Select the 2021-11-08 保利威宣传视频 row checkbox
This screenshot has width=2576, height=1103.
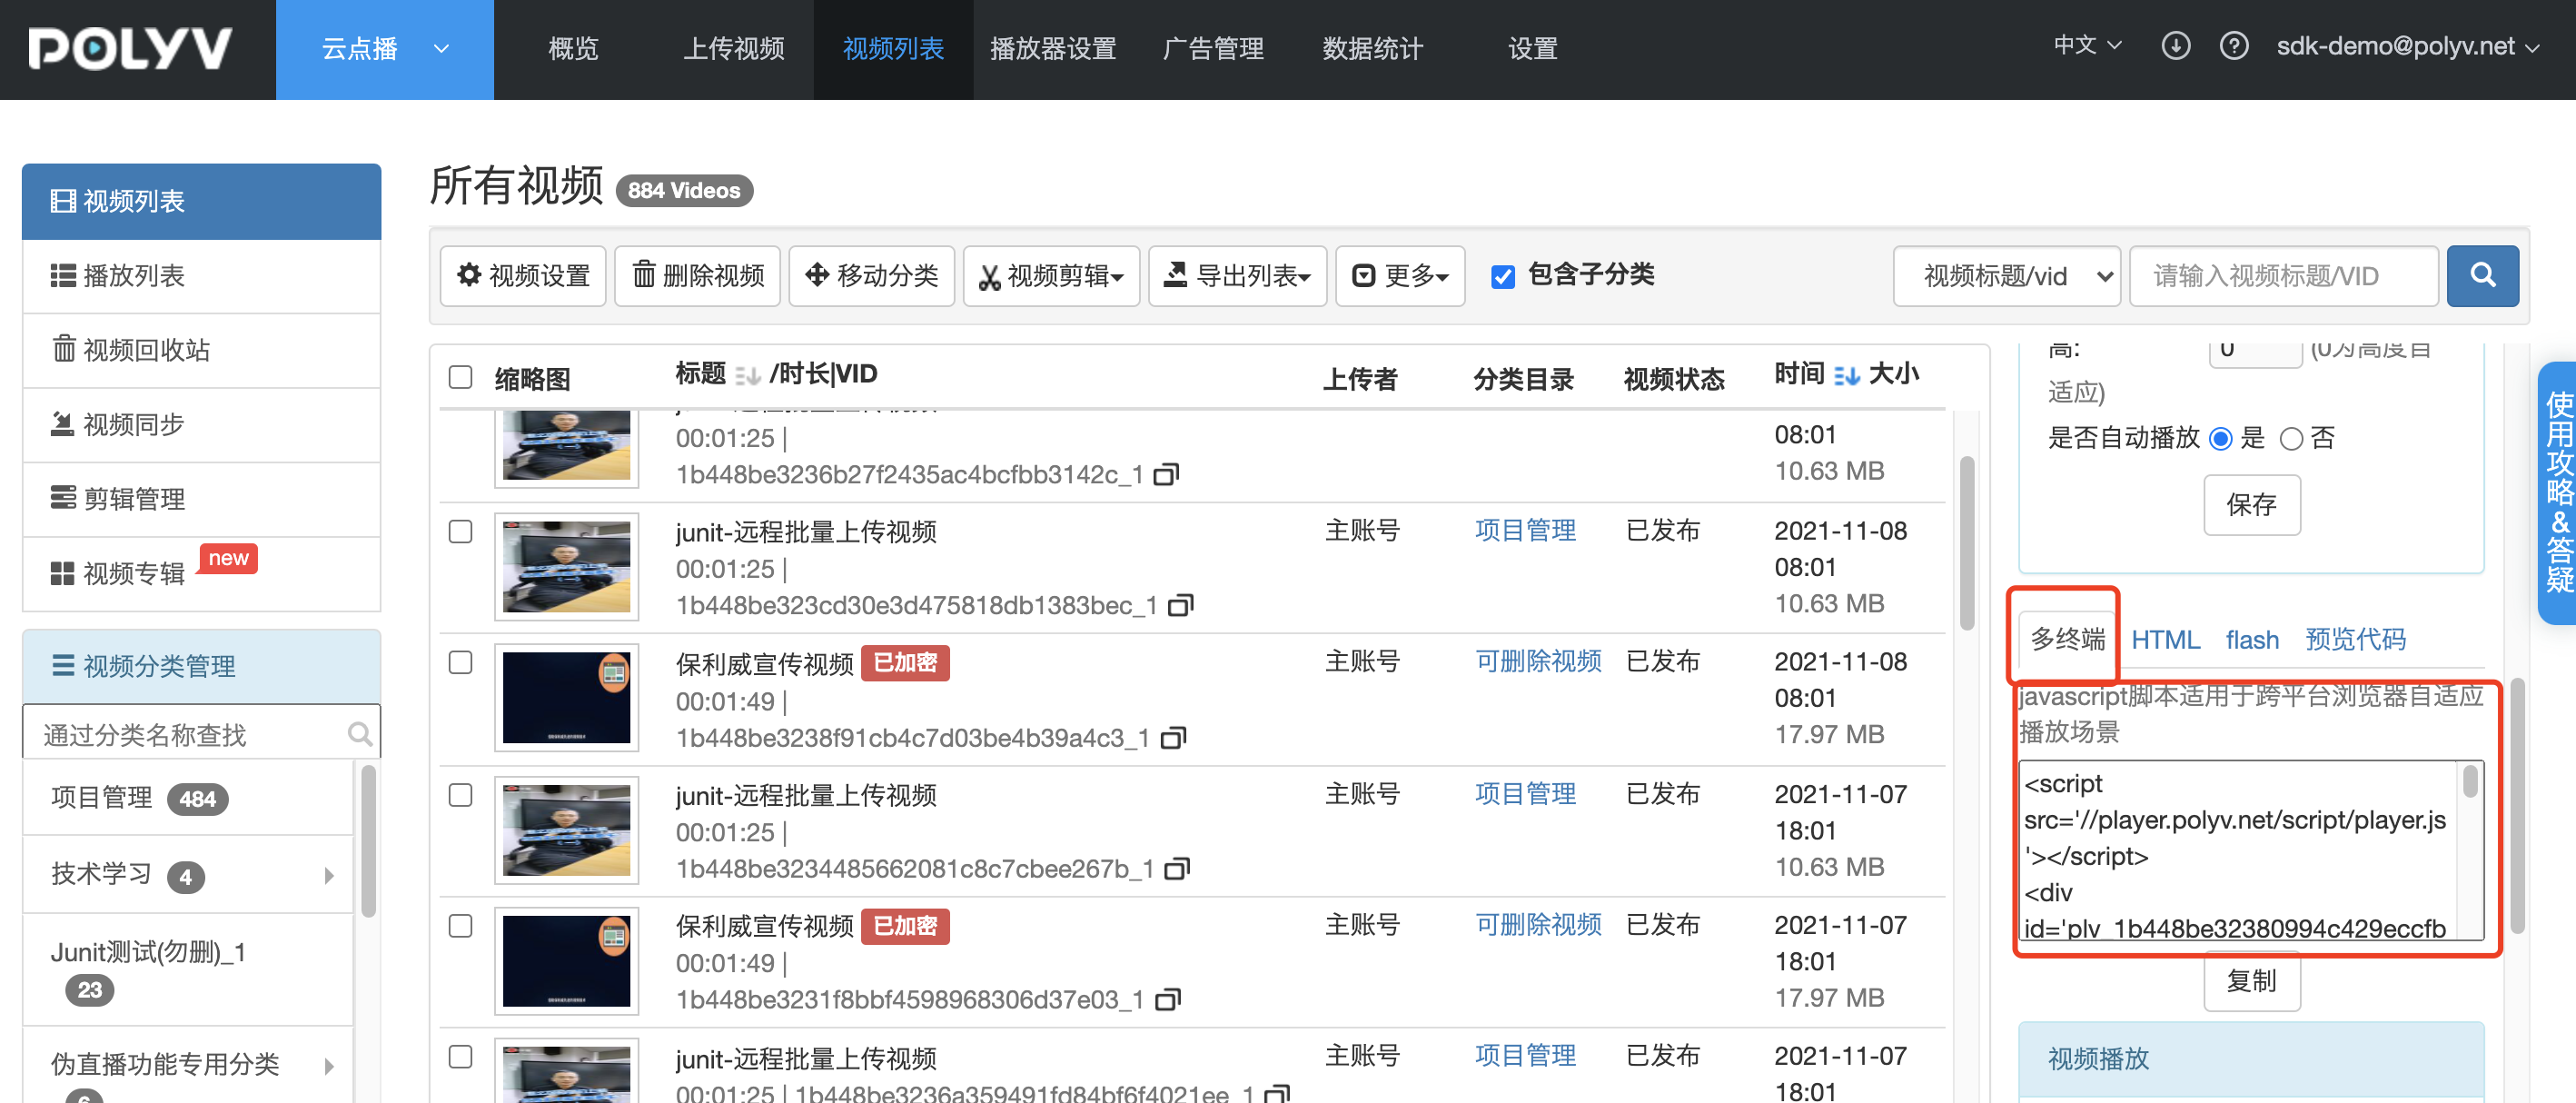[x=460, y=662]
